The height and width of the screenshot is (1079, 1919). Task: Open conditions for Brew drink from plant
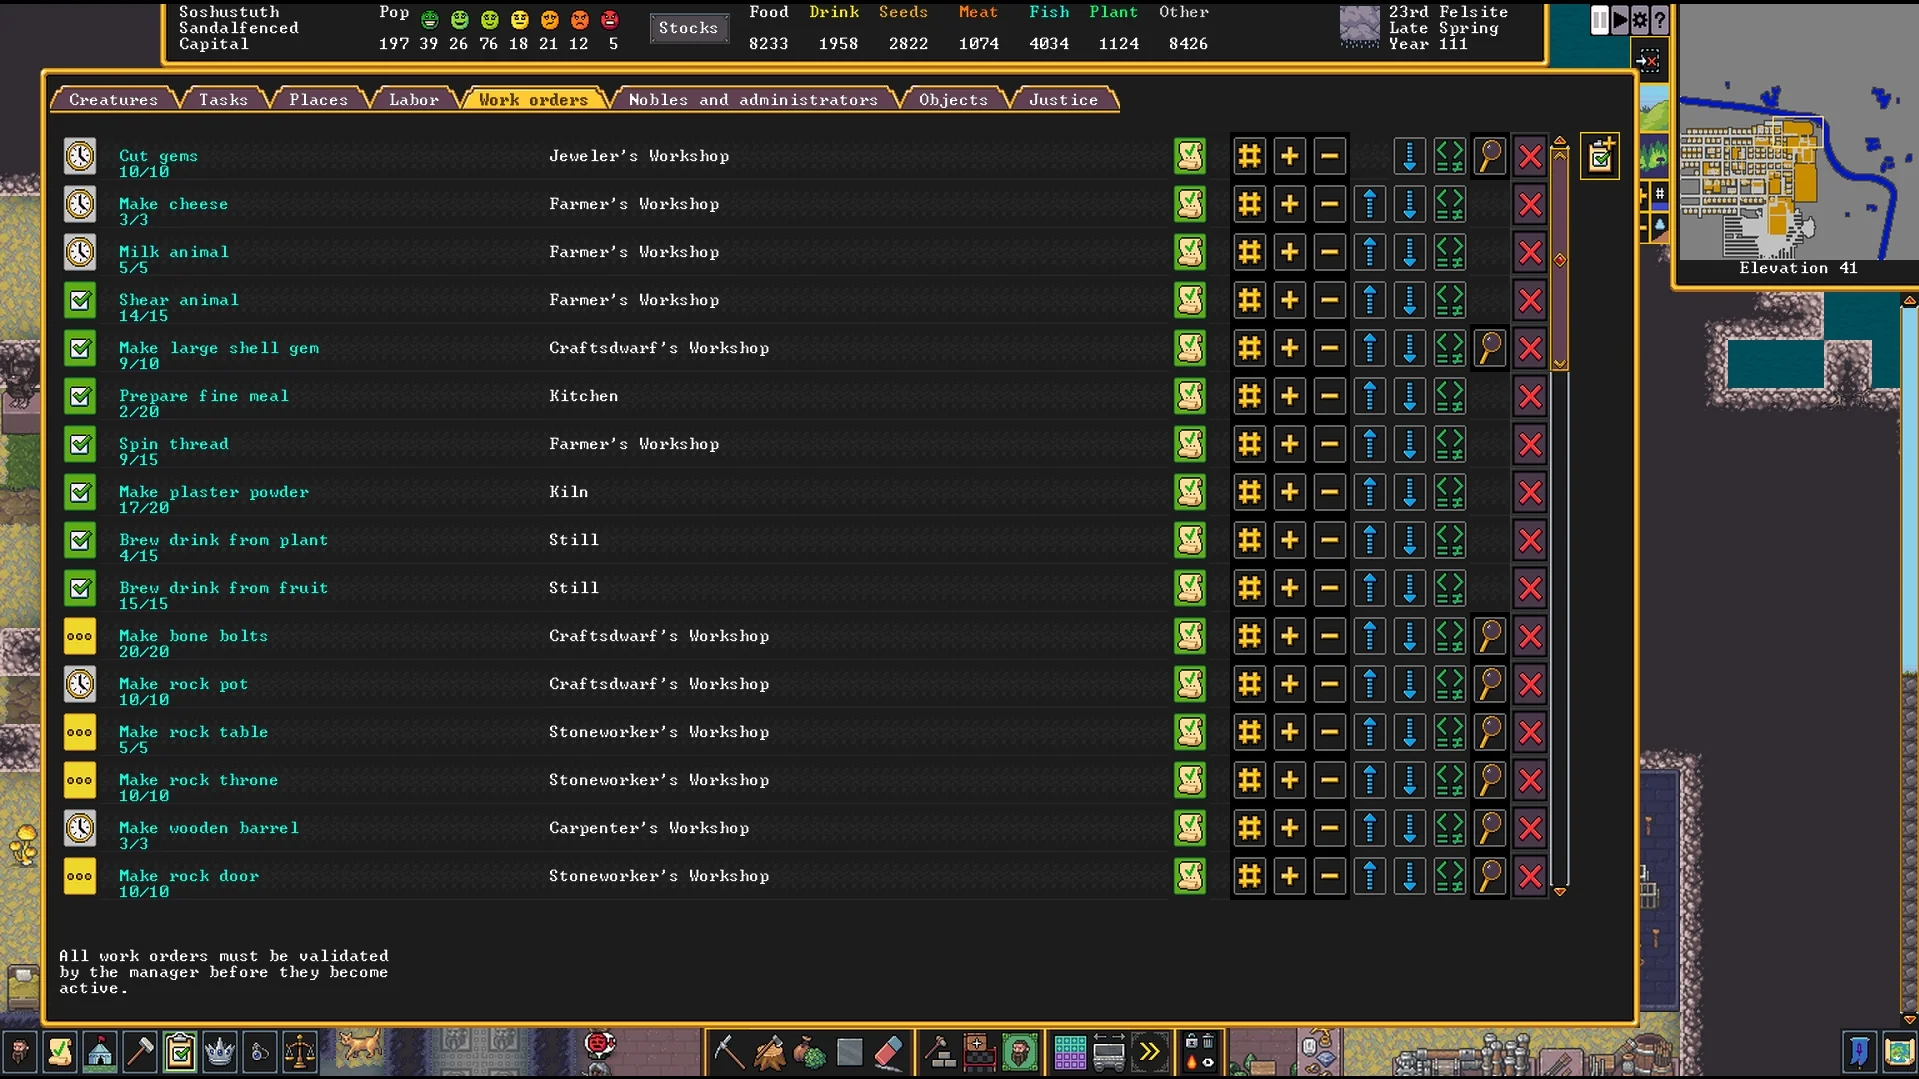(x=1449, y=540)
